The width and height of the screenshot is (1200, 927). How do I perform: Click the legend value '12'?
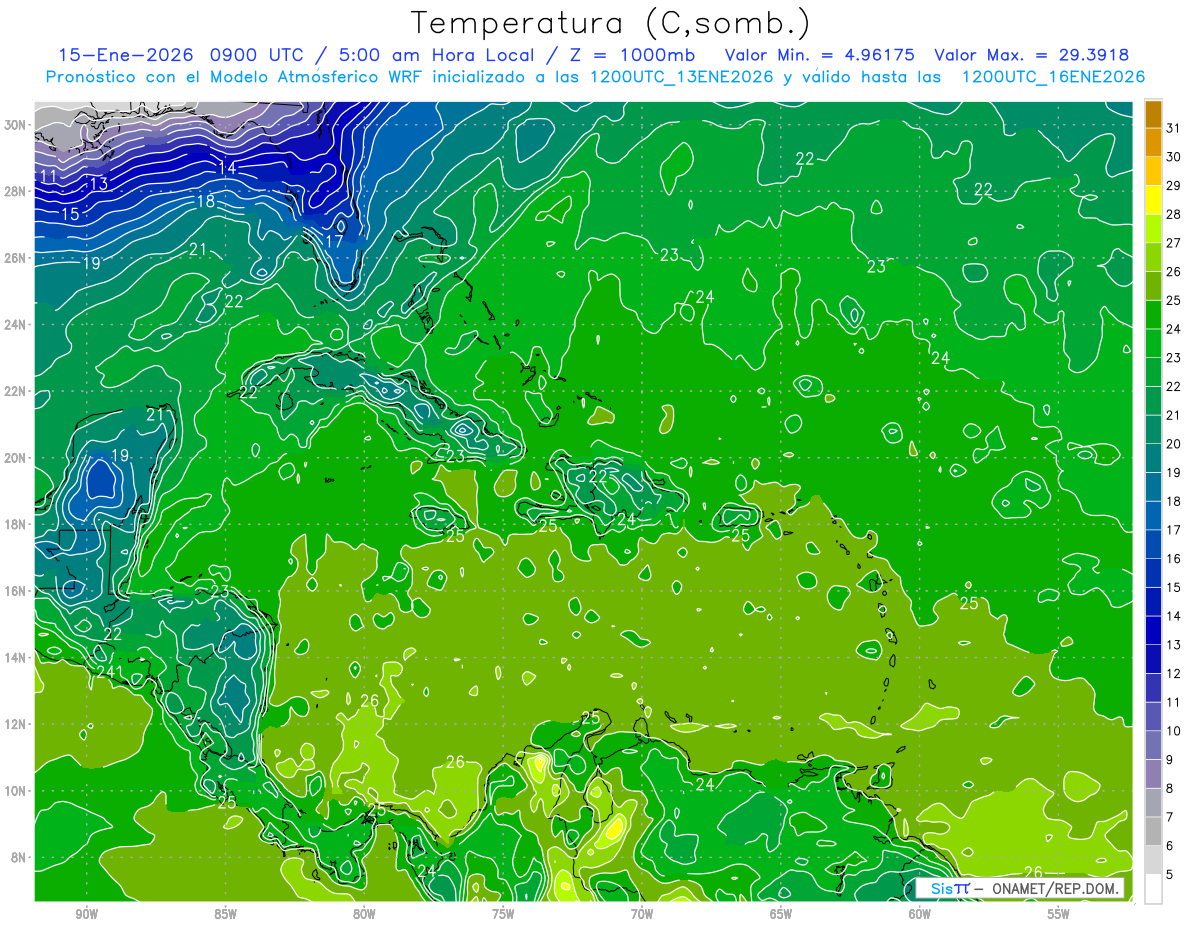click(1173, 673)
